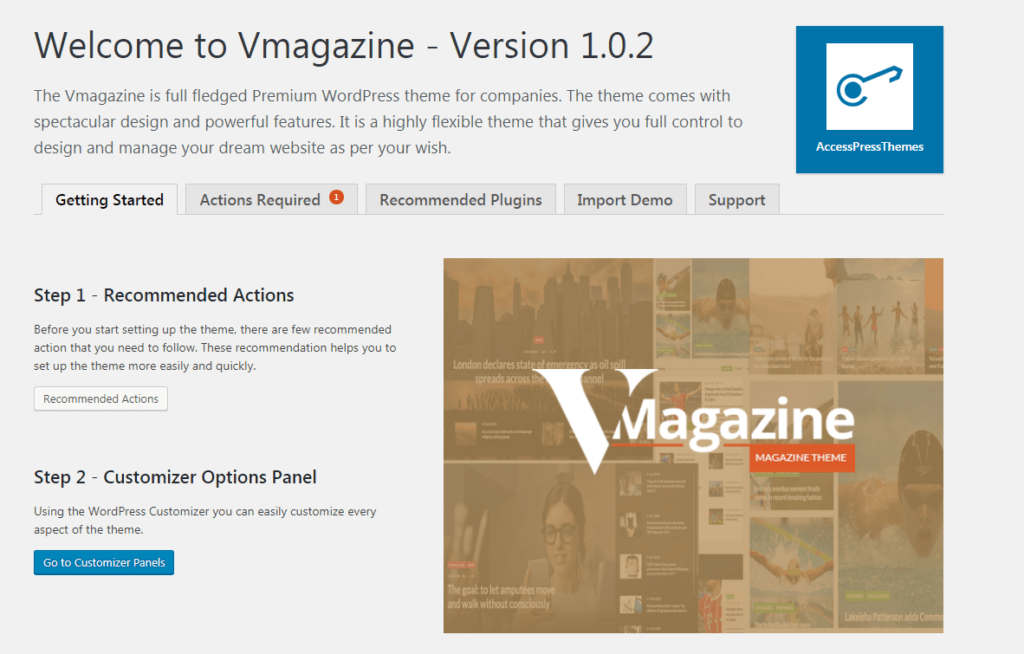Screen dimensions: 1024x654
Task: Click the Lakeisha Patterson caption in banner
Action: tap(893, 617)
